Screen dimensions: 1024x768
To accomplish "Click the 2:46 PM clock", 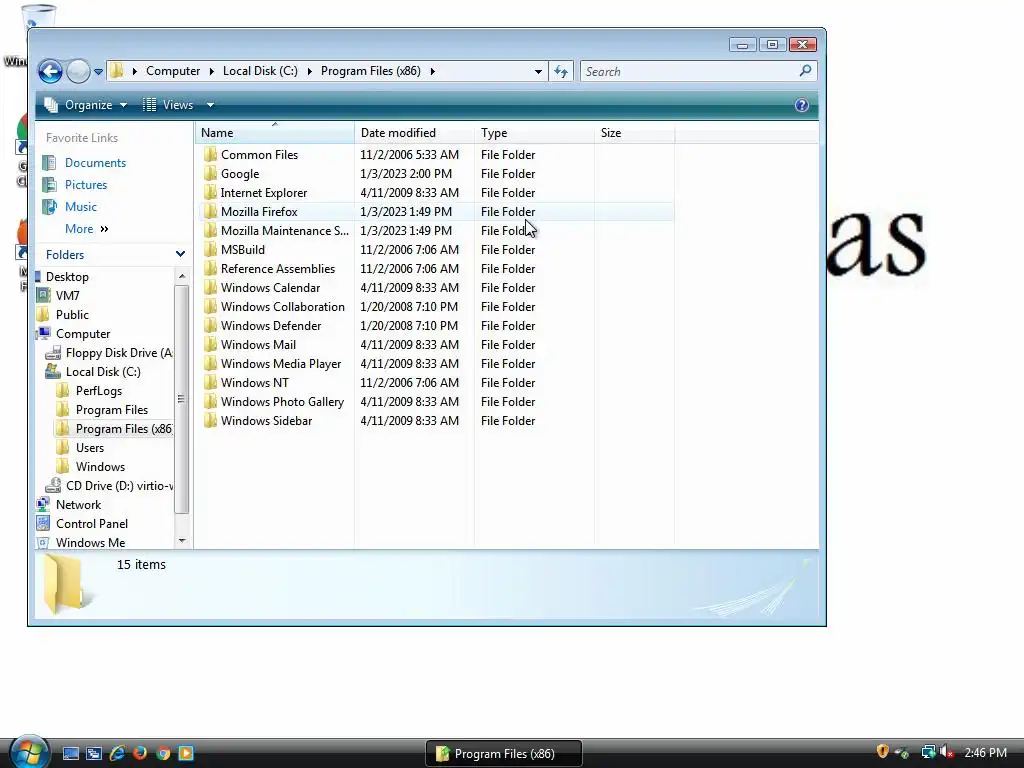I will (985, 753).
